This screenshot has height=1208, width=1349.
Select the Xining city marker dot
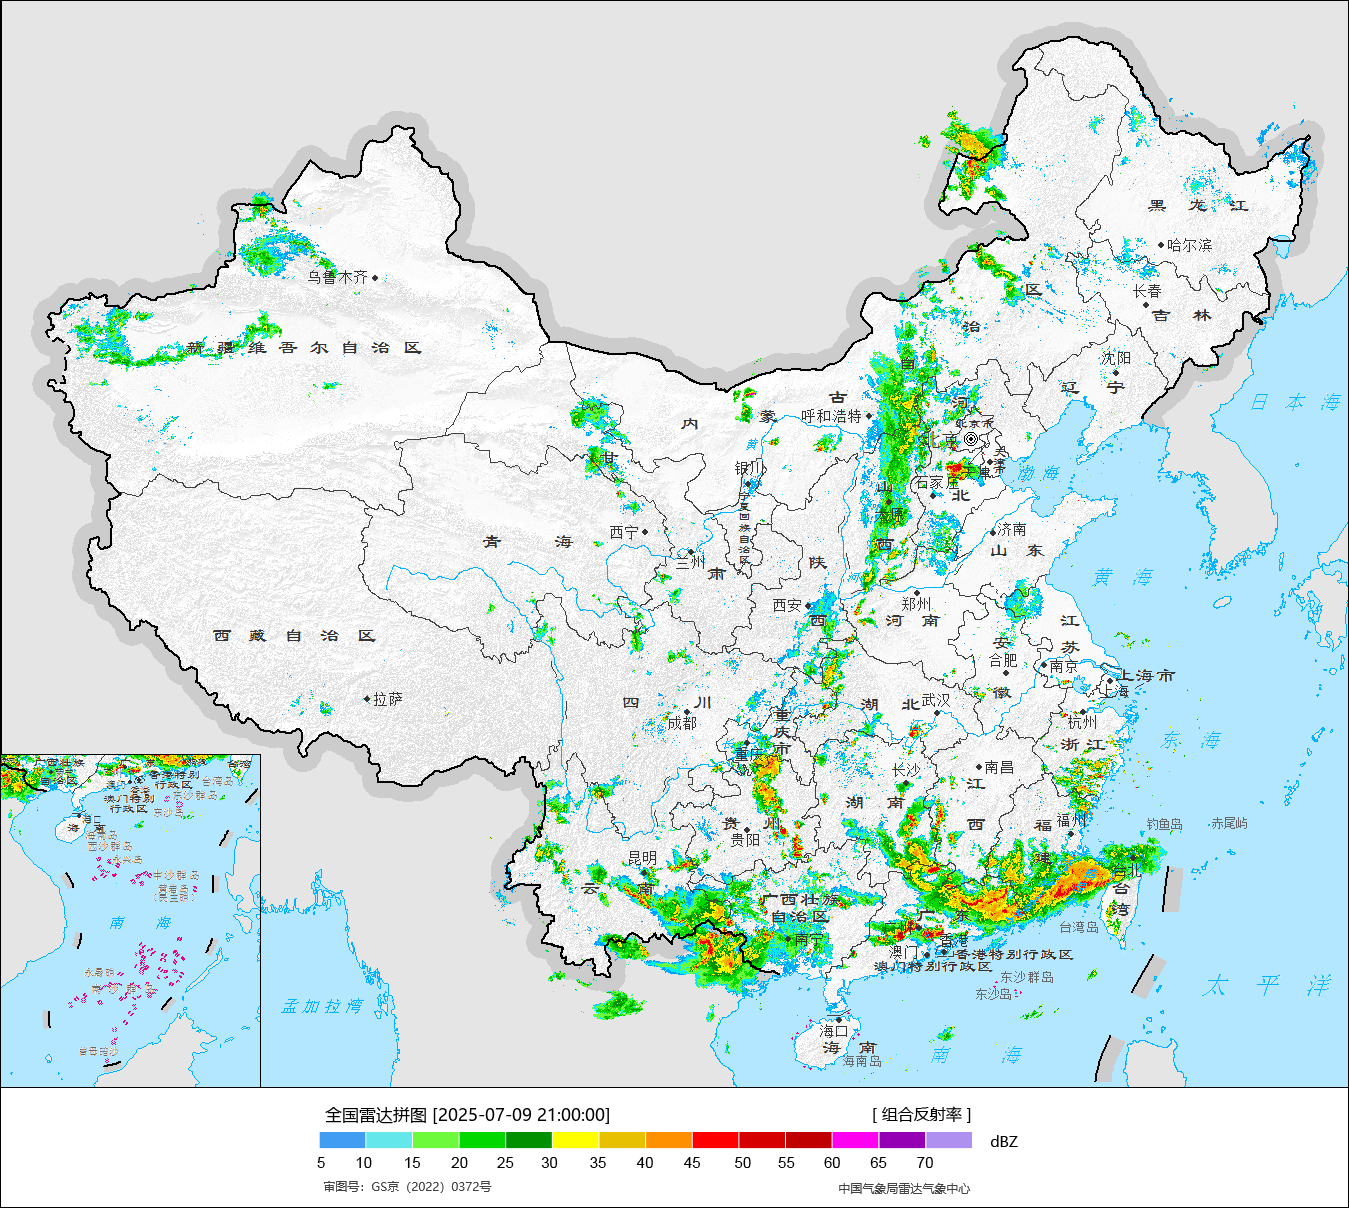[645, 533]
